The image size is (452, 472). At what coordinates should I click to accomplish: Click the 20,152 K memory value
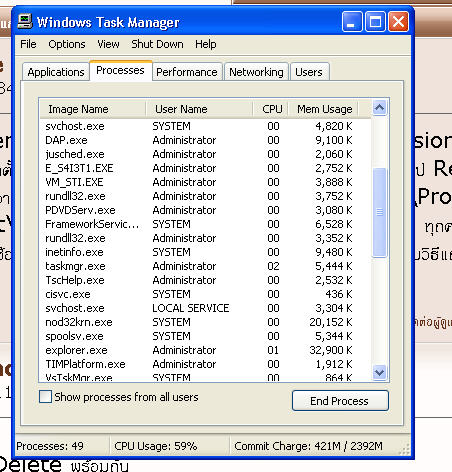coord(331,322)
